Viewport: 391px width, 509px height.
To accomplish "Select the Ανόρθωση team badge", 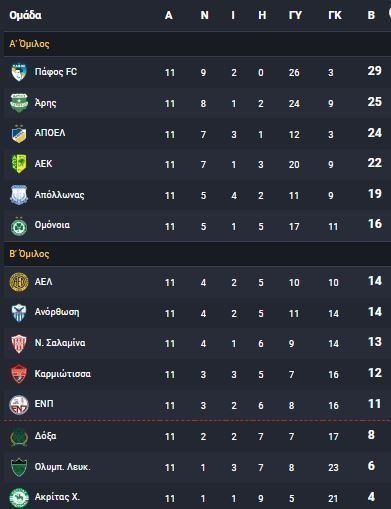I will pyautogui.click(x=19, y=313).
